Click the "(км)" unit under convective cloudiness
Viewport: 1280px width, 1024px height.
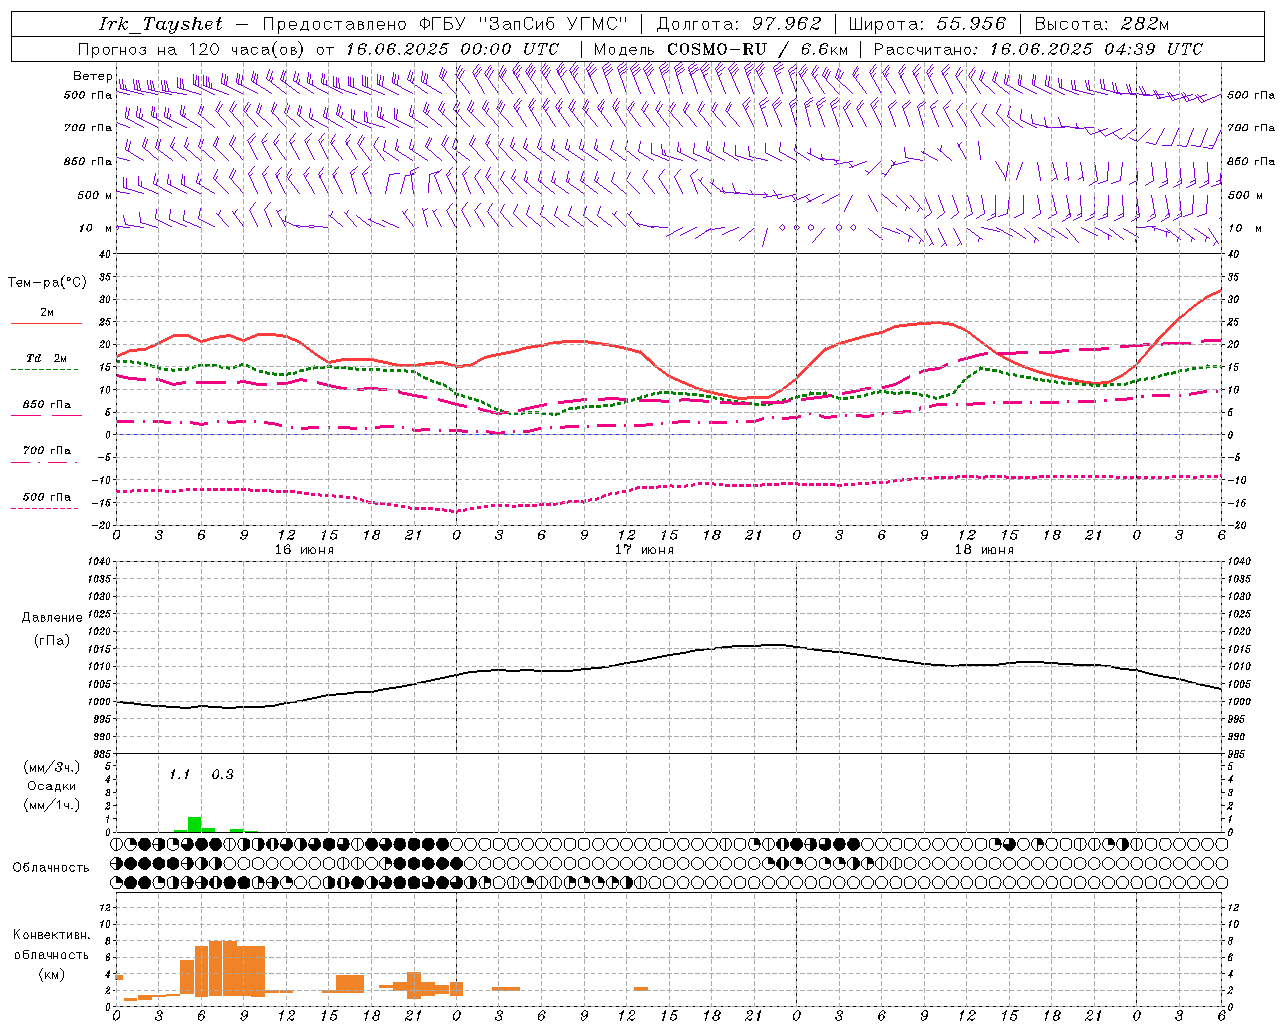(x=52, y=974)
